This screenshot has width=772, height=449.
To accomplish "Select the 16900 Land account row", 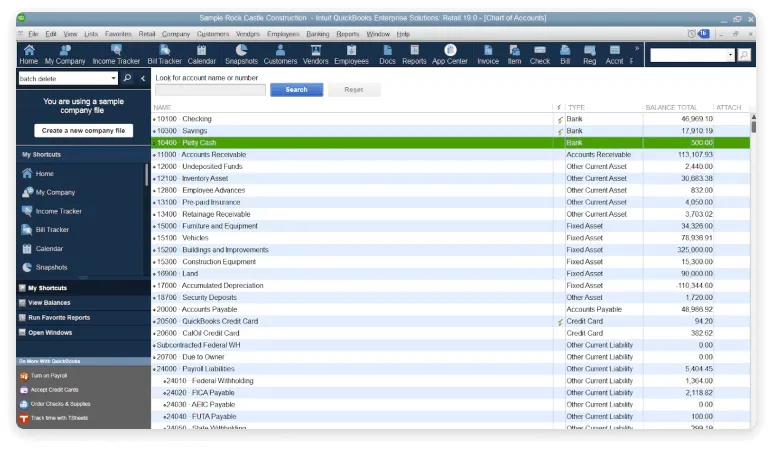I will point(450,274).
